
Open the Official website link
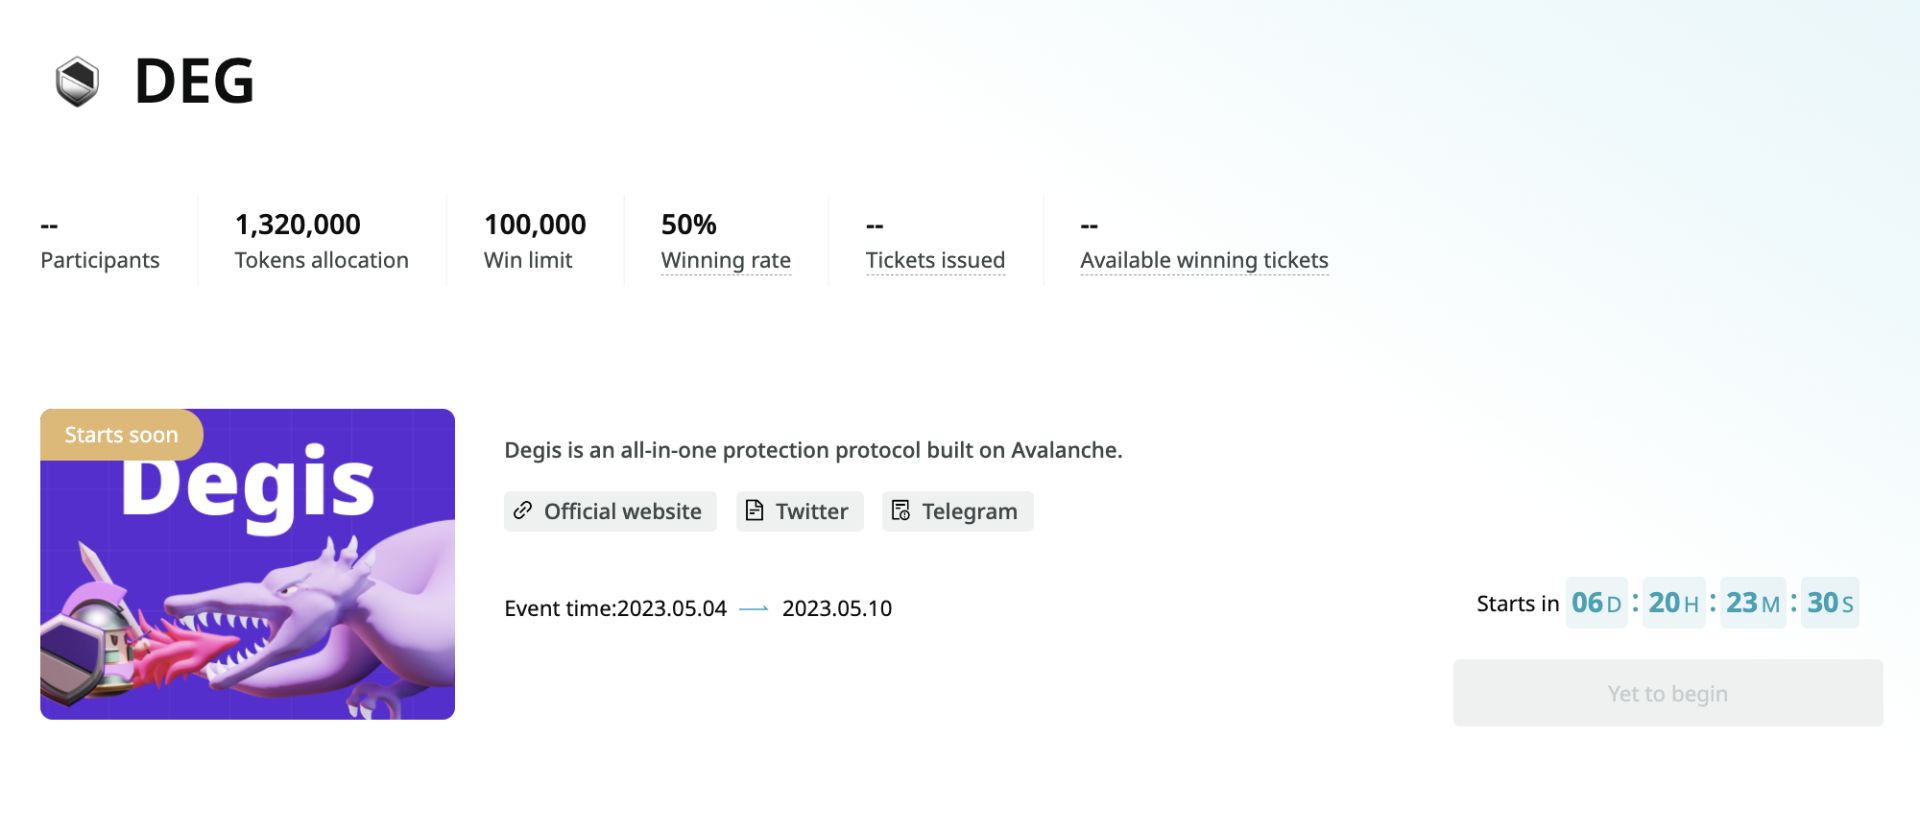(610, 511)
